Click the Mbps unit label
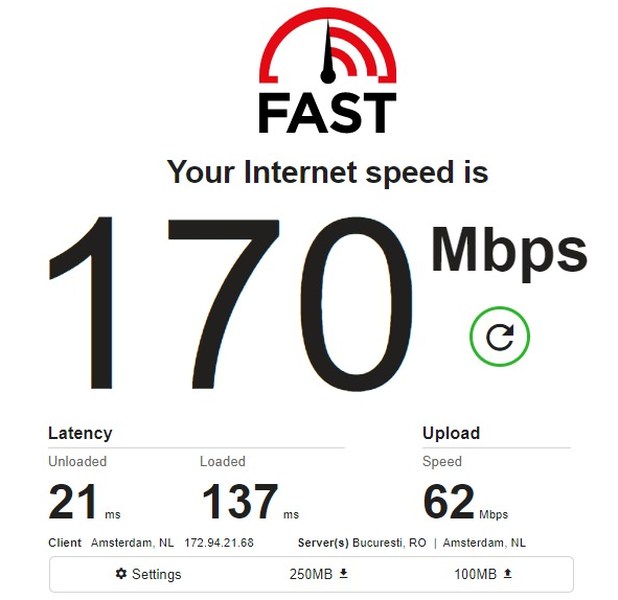 [x=509, y=253]
